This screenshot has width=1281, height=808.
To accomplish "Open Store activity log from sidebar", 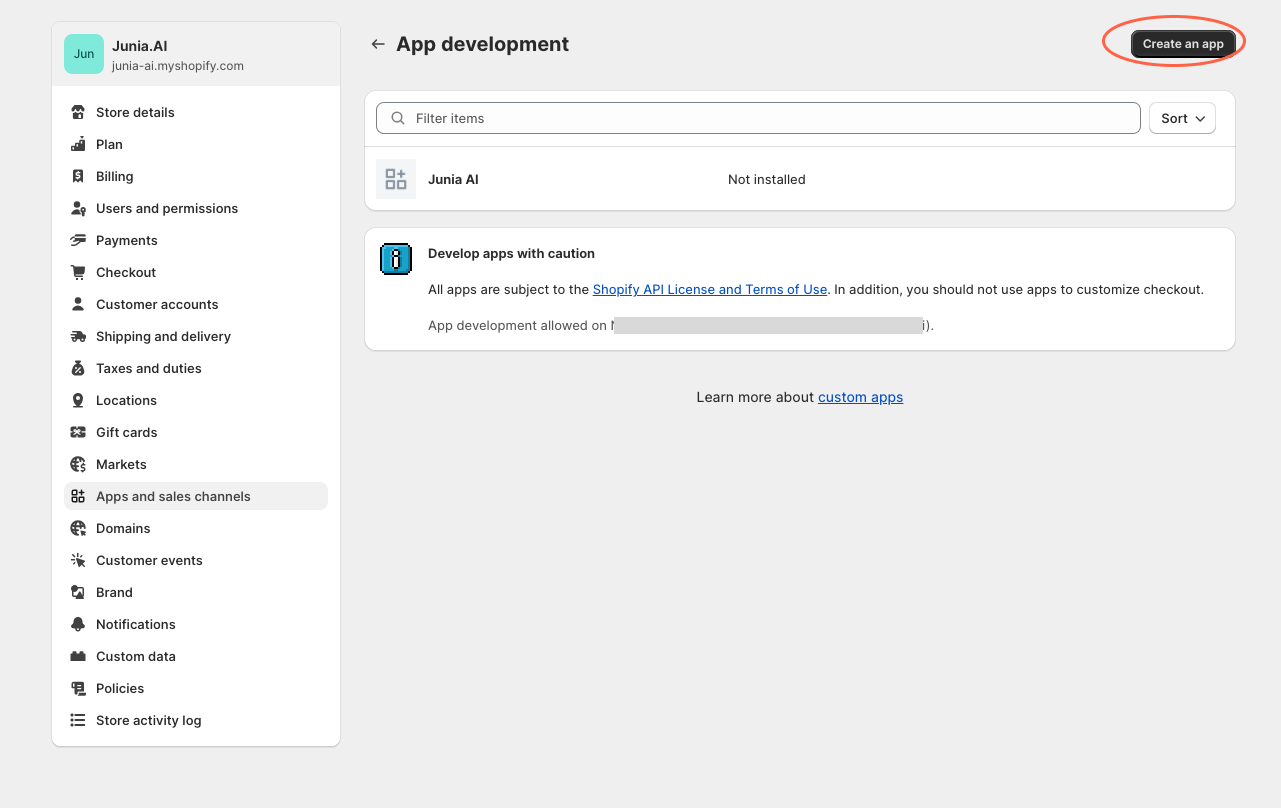I will point(148,720).
